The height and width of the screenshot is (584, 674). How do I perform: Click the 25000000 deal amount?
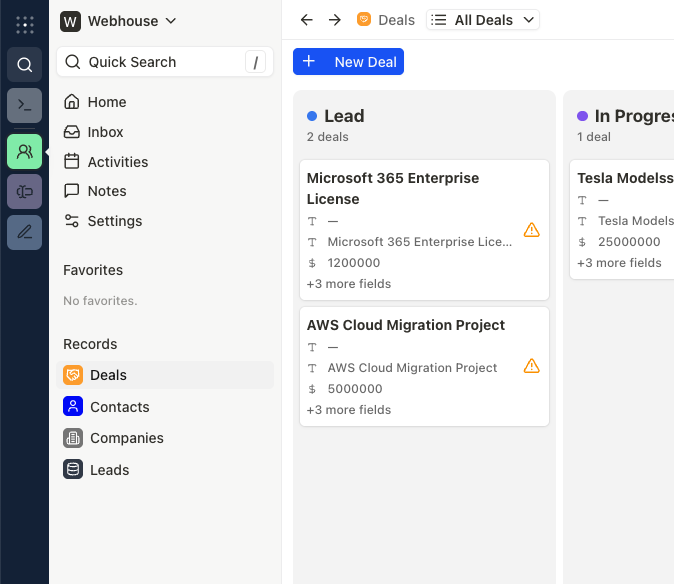629,242
